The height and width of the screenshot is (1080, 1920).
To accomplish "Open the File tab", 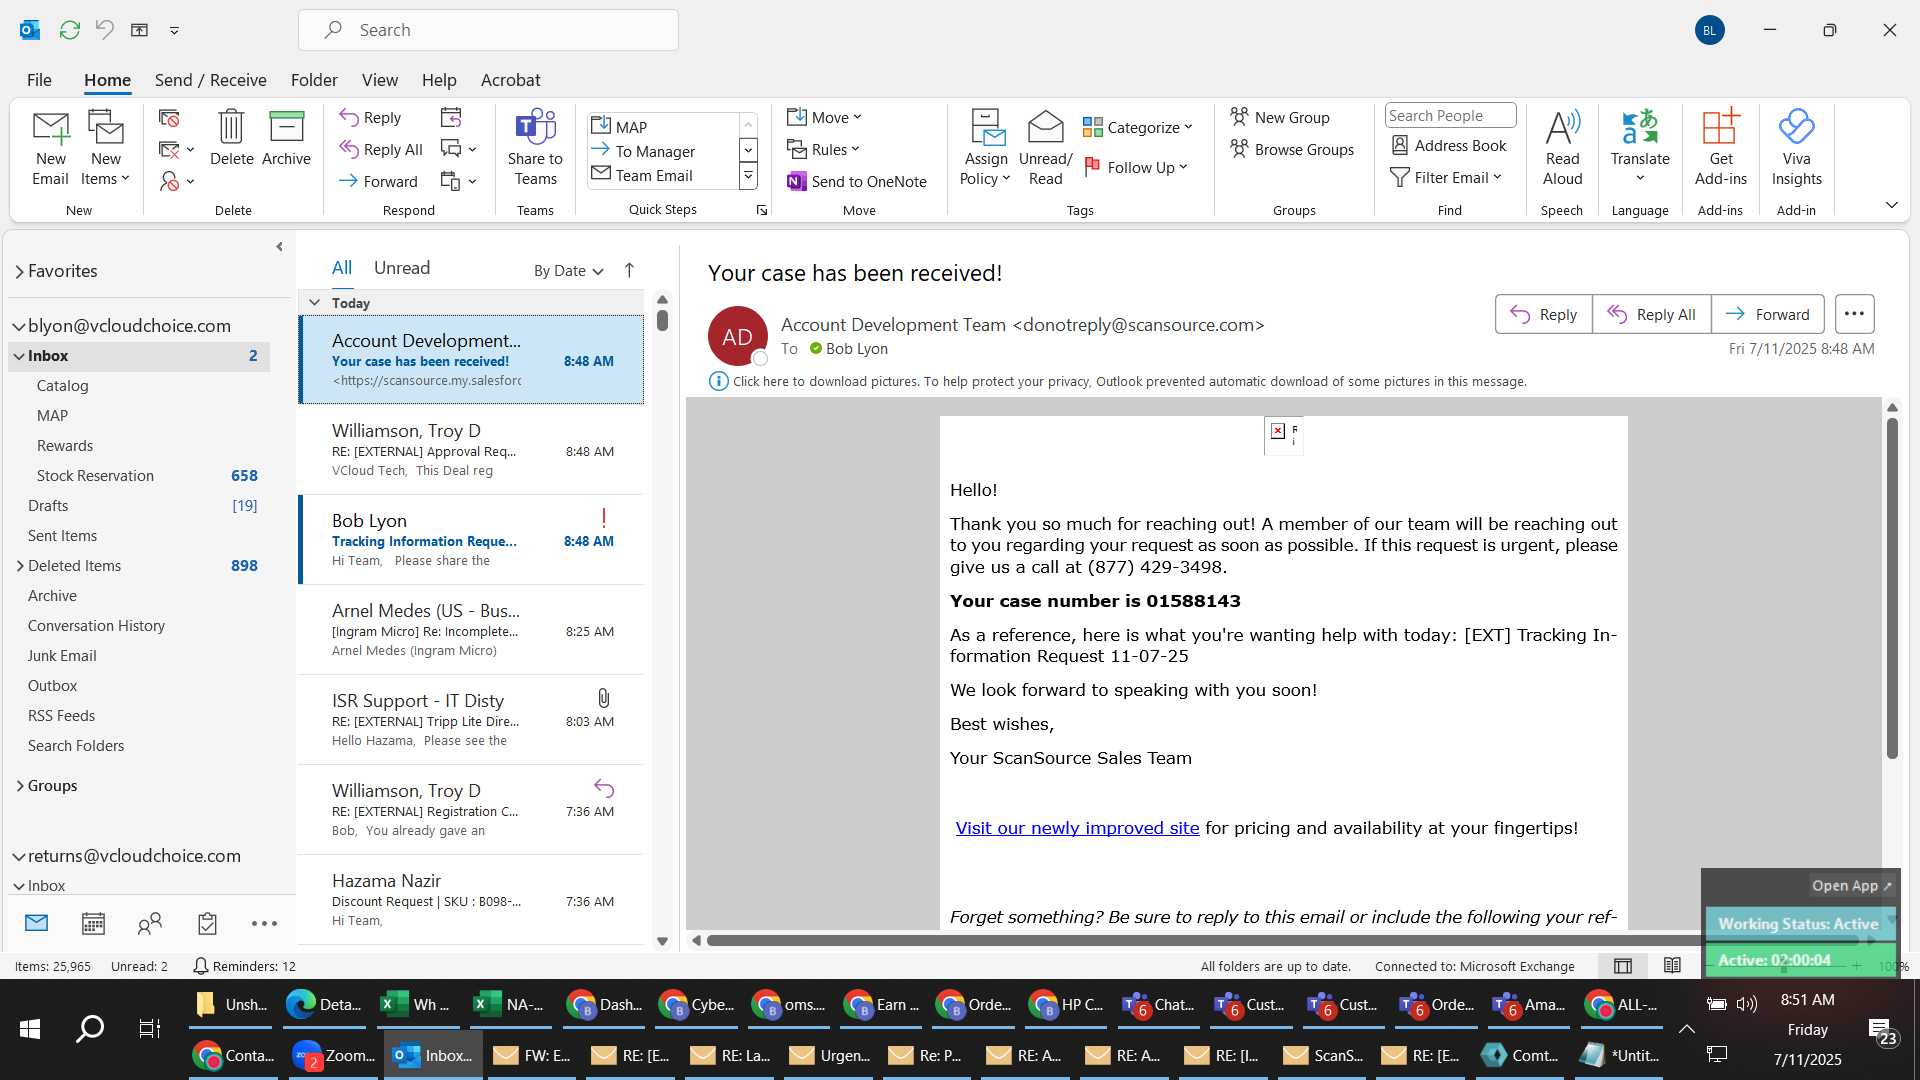I will click(39, 80).
